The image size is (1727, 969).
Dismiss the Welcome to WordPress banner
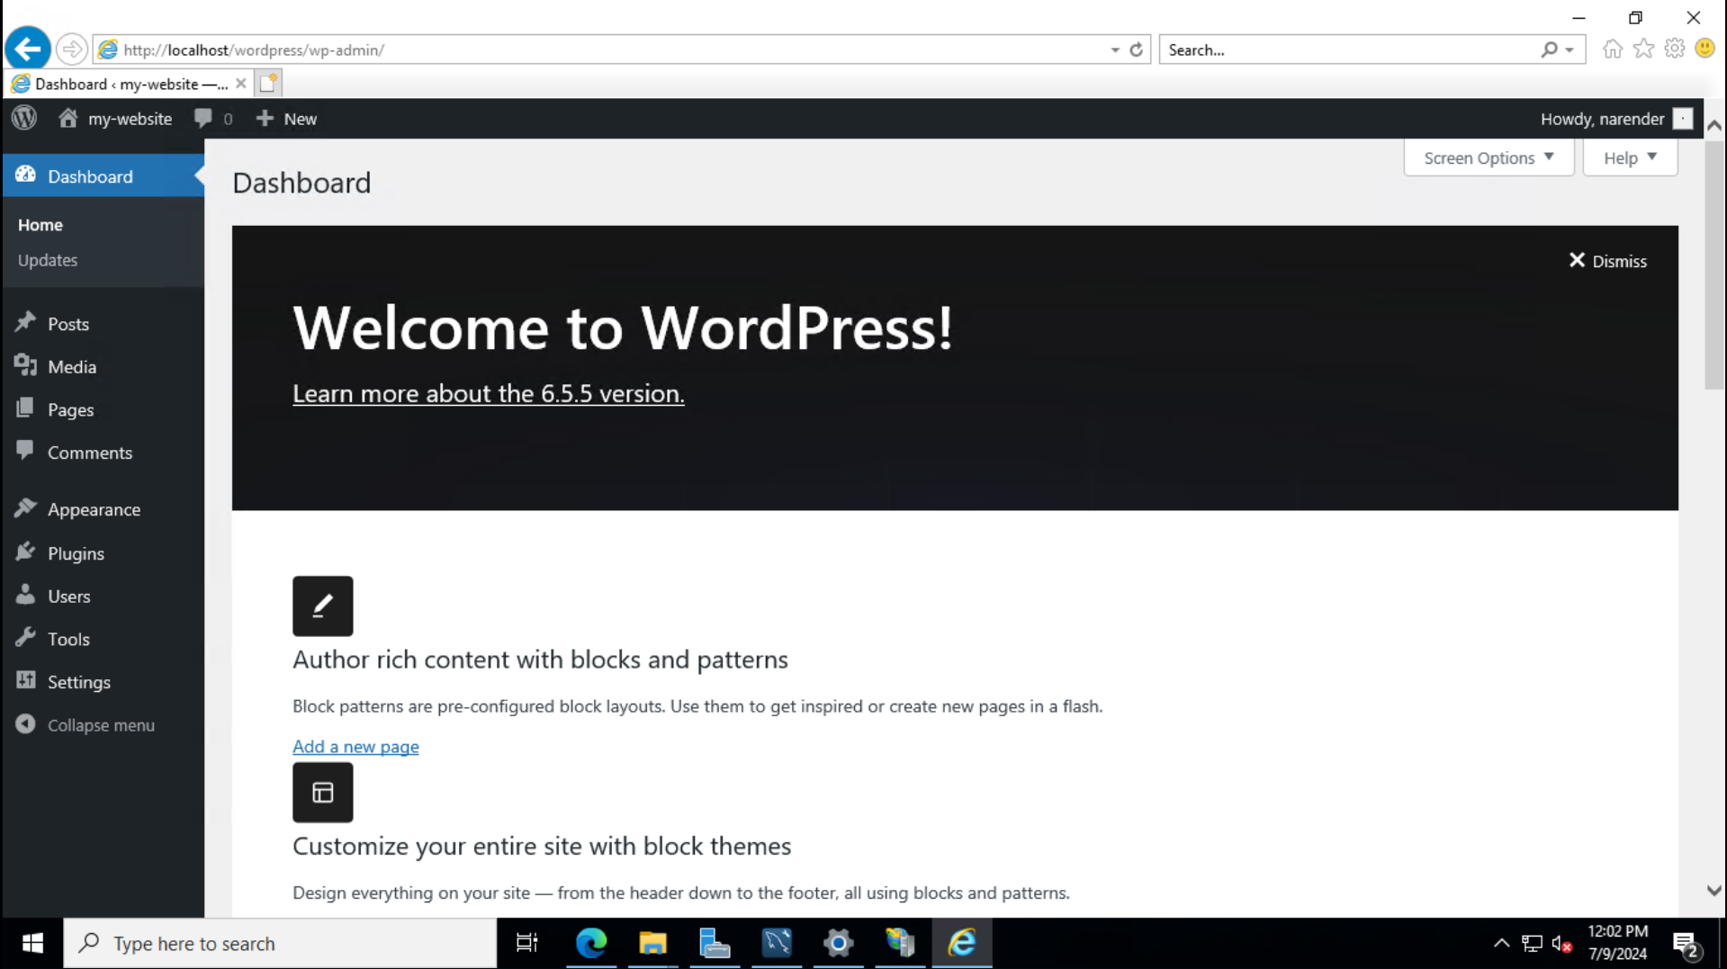1606,261
